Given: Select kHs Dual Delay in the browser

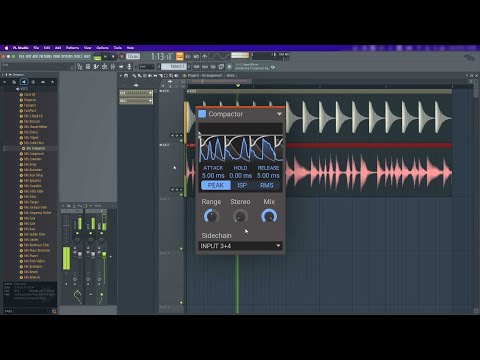Looking at the screenshot, I should pos(31,175).
